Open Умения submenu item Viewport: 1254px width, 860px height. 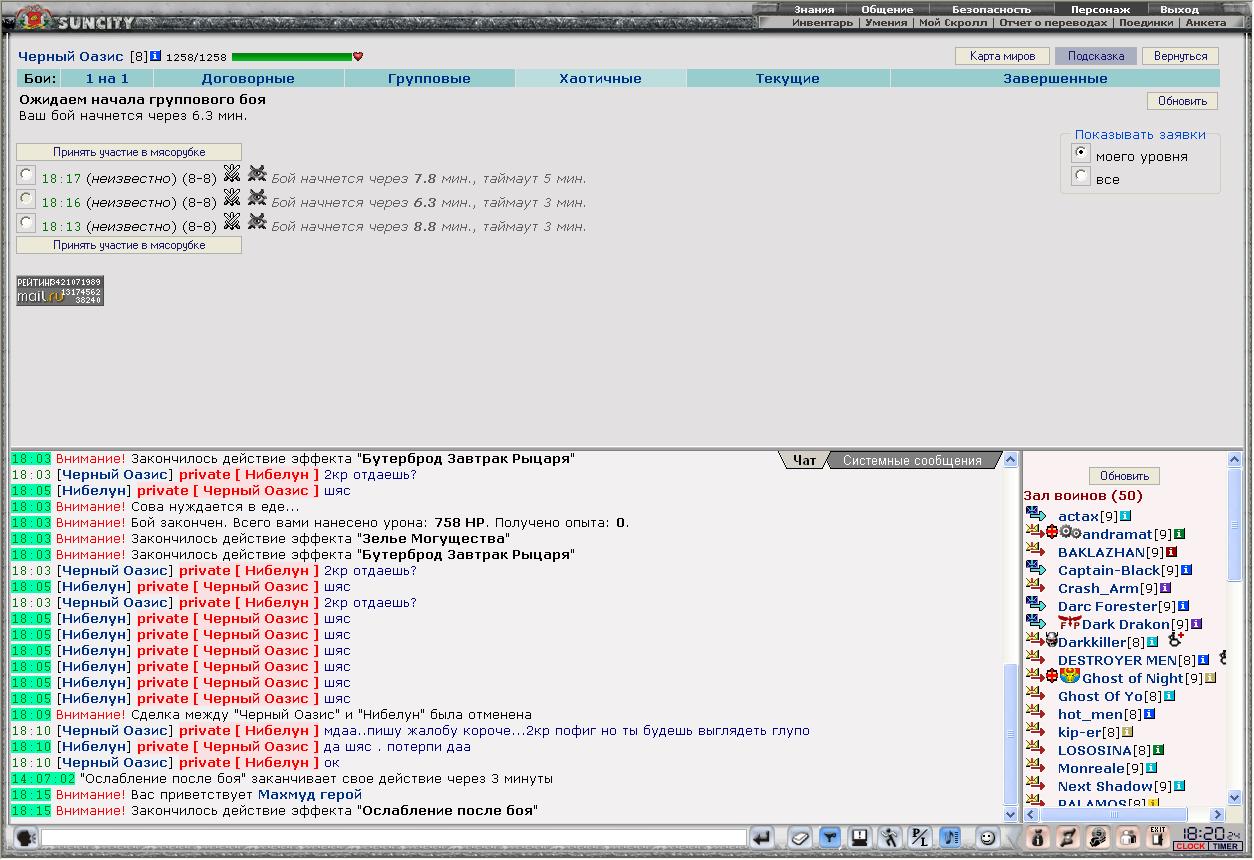pos(886,22)
